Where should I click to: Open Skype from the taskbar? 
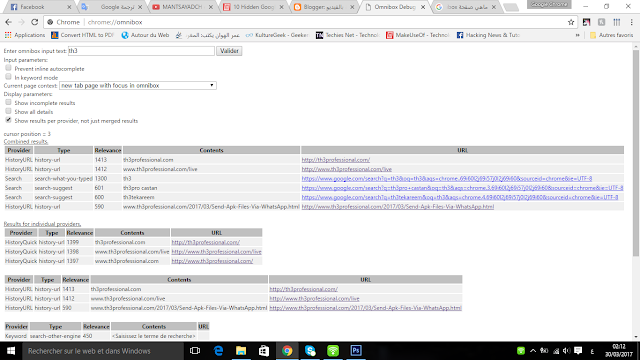[x=310, y=351]
